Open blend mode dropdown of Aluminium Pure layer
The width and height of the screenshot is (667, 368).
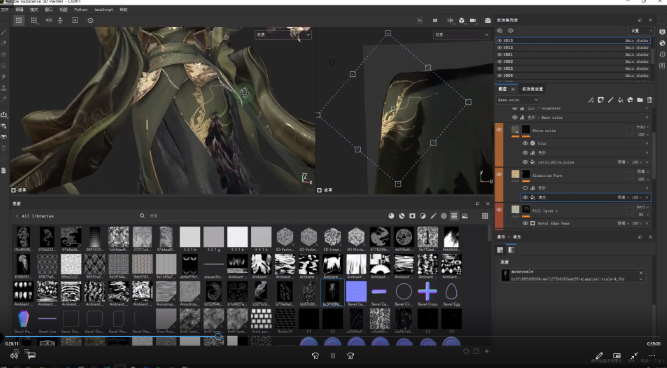click(x=642, y=172)
